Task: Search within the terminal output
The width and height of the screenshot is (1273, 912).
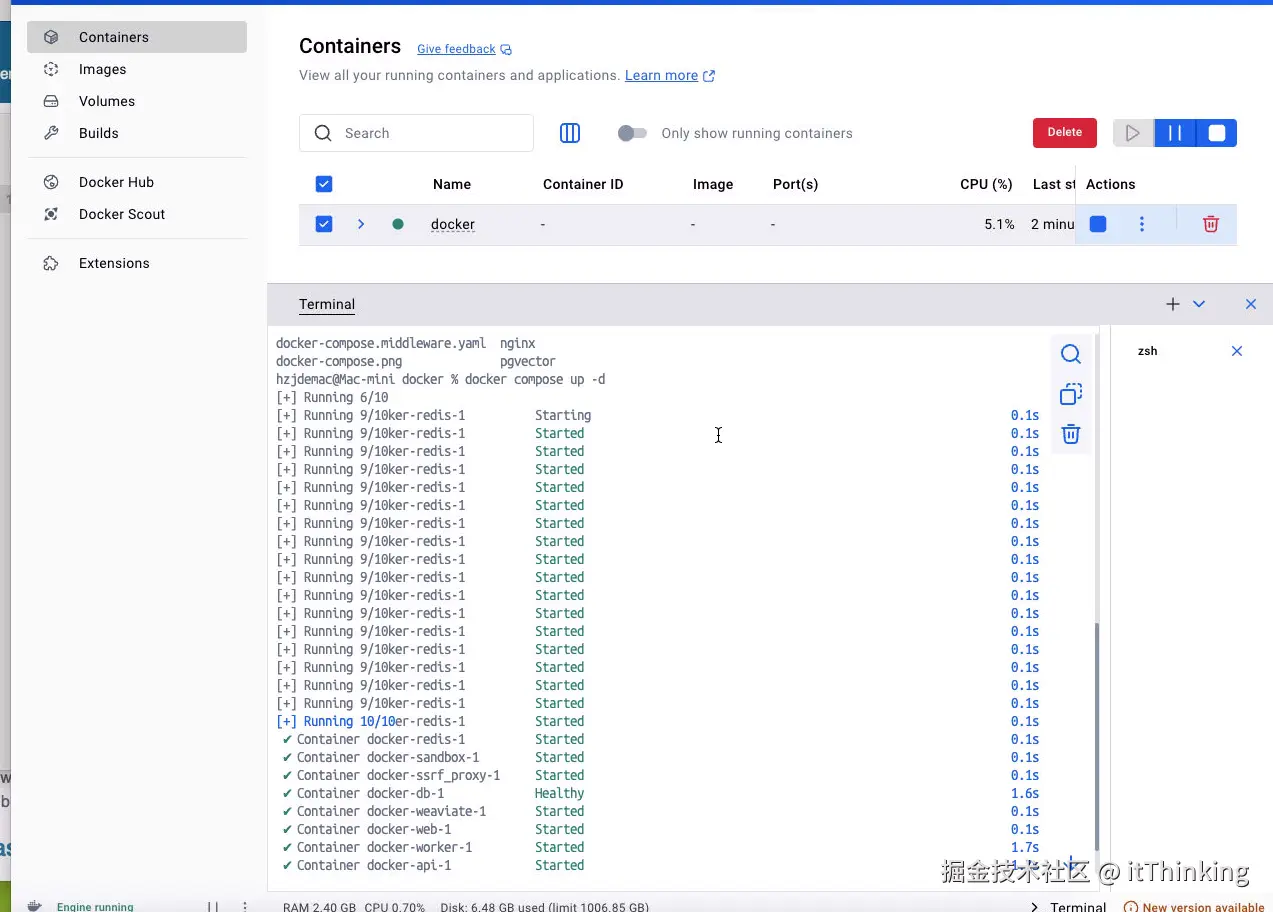Action: (x=1071, y=354)
